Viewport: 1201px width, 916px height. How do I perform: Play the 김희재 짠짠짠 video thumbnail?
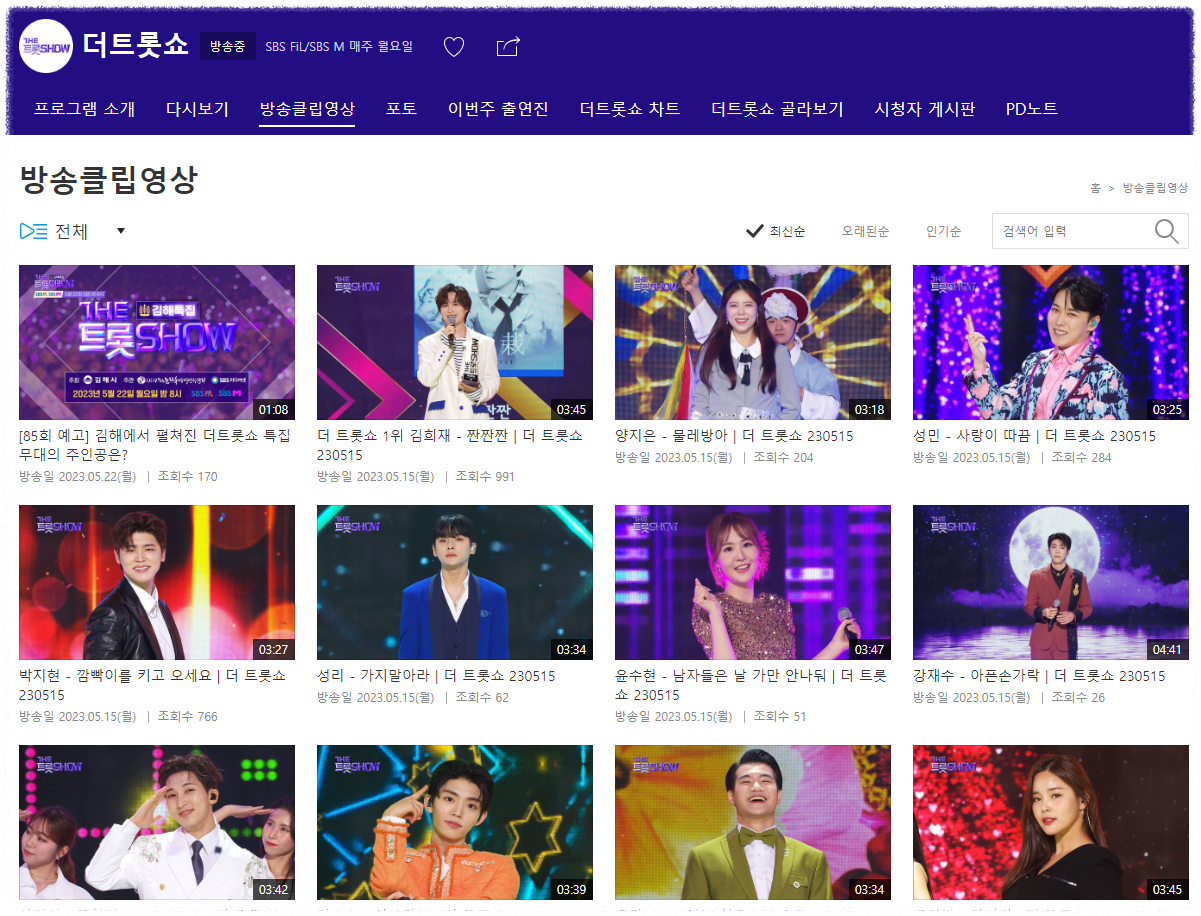[455, 342]
